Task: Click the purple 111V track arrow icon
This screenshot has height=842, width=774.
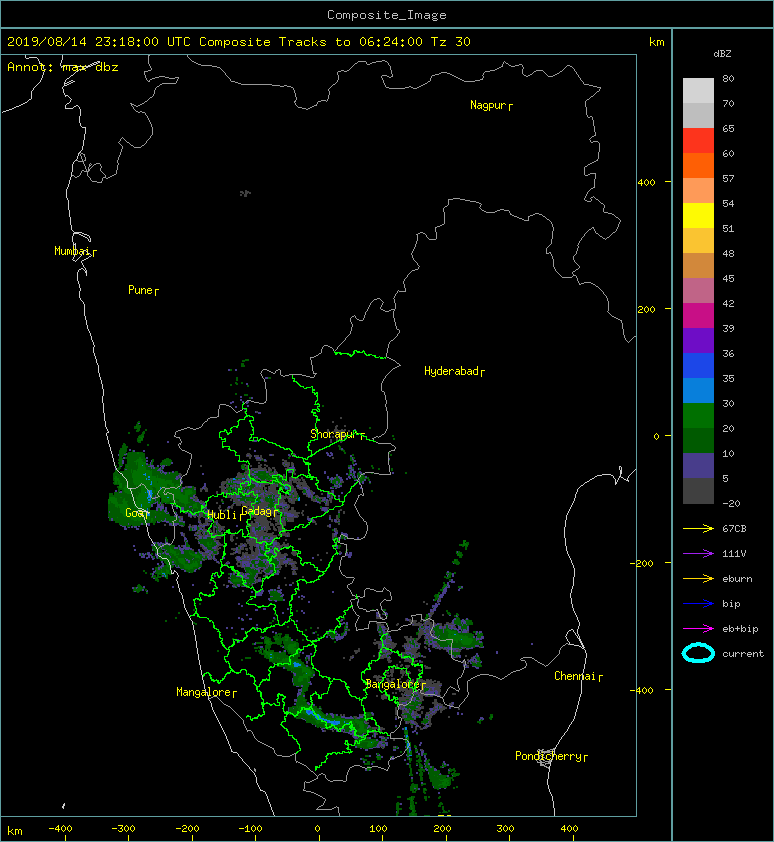Action: tap(698, 554)
